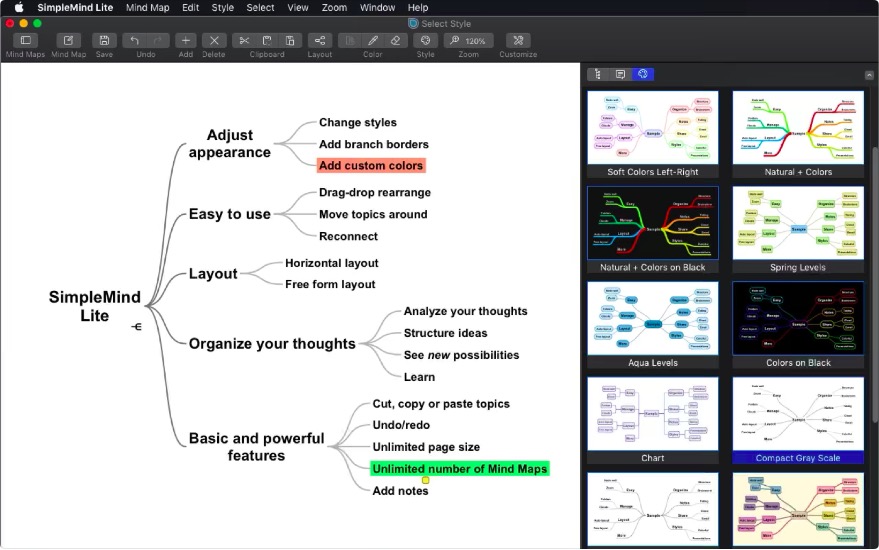Image resolution: width=879 pixels, height=550 pixels.
Task: Select the Adjust appearance topic
Action: tap(230, 144)
